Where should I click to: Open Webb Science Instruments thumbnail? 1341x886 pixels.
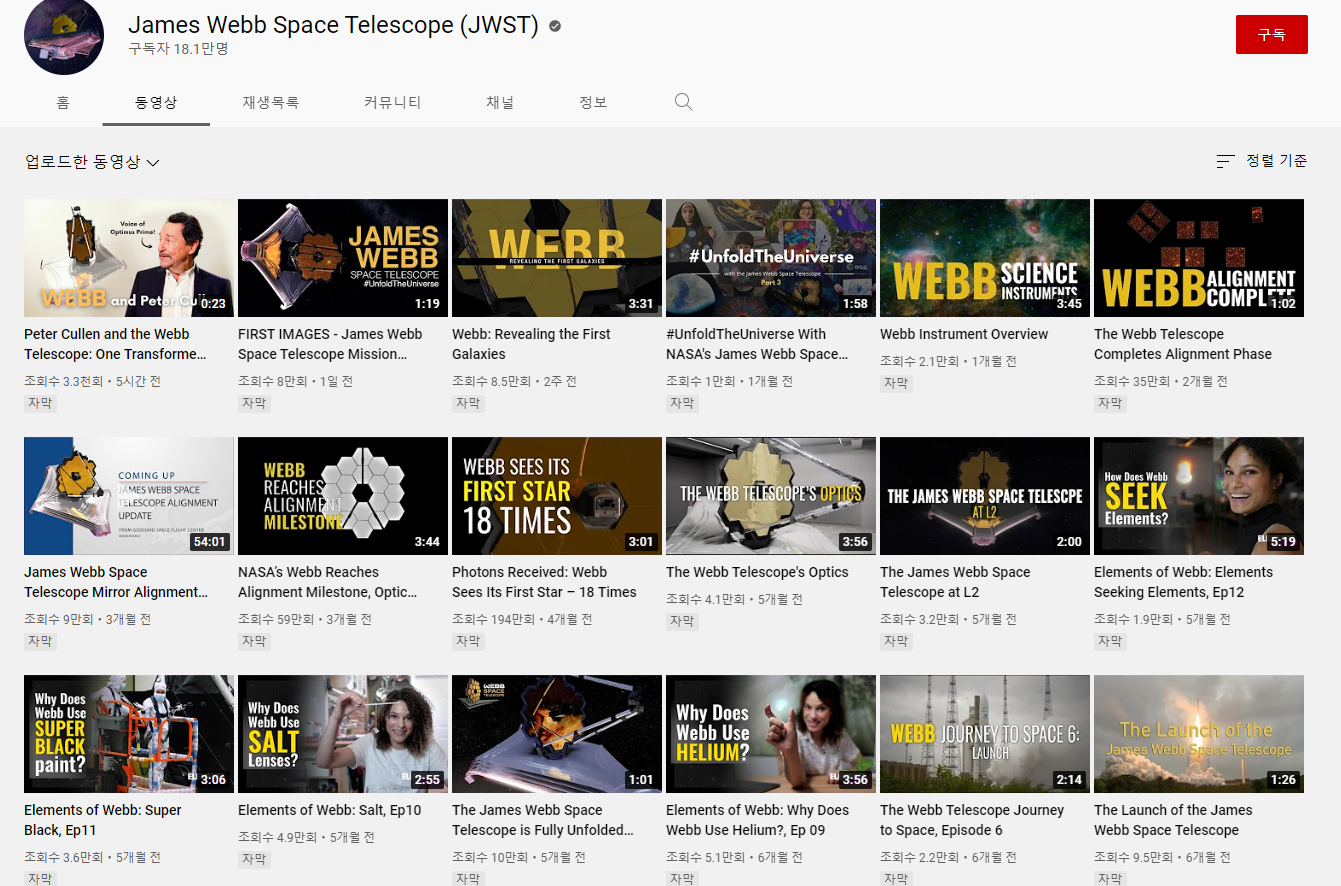(985, 258)
